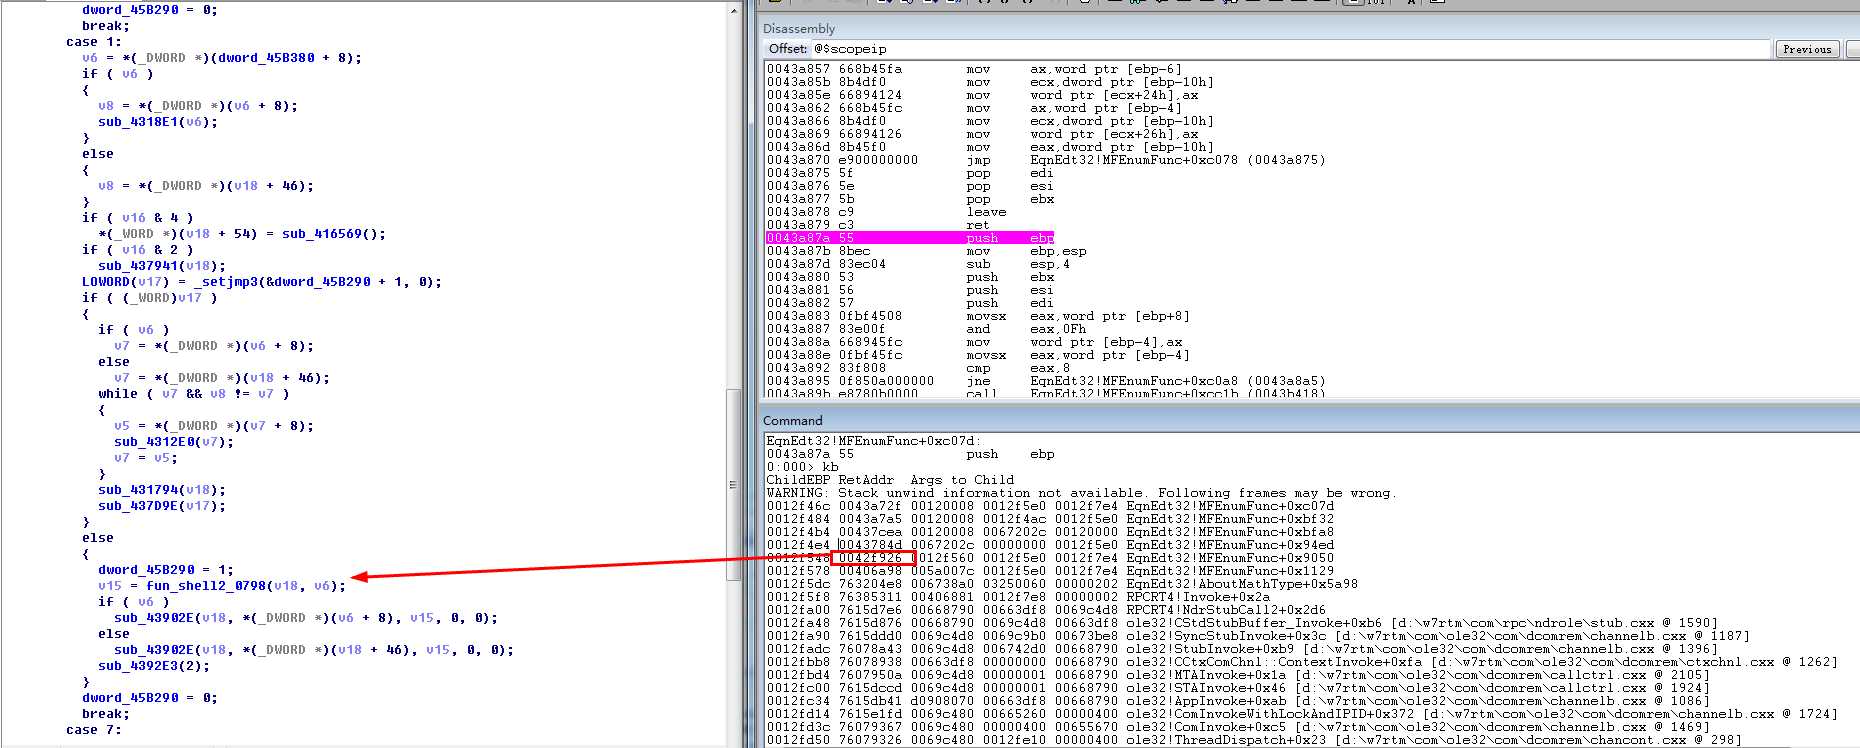Select disassembly line 0043a895 jne instruction
This screenshot has height=748, width=1860.
tap(1046, 381)
